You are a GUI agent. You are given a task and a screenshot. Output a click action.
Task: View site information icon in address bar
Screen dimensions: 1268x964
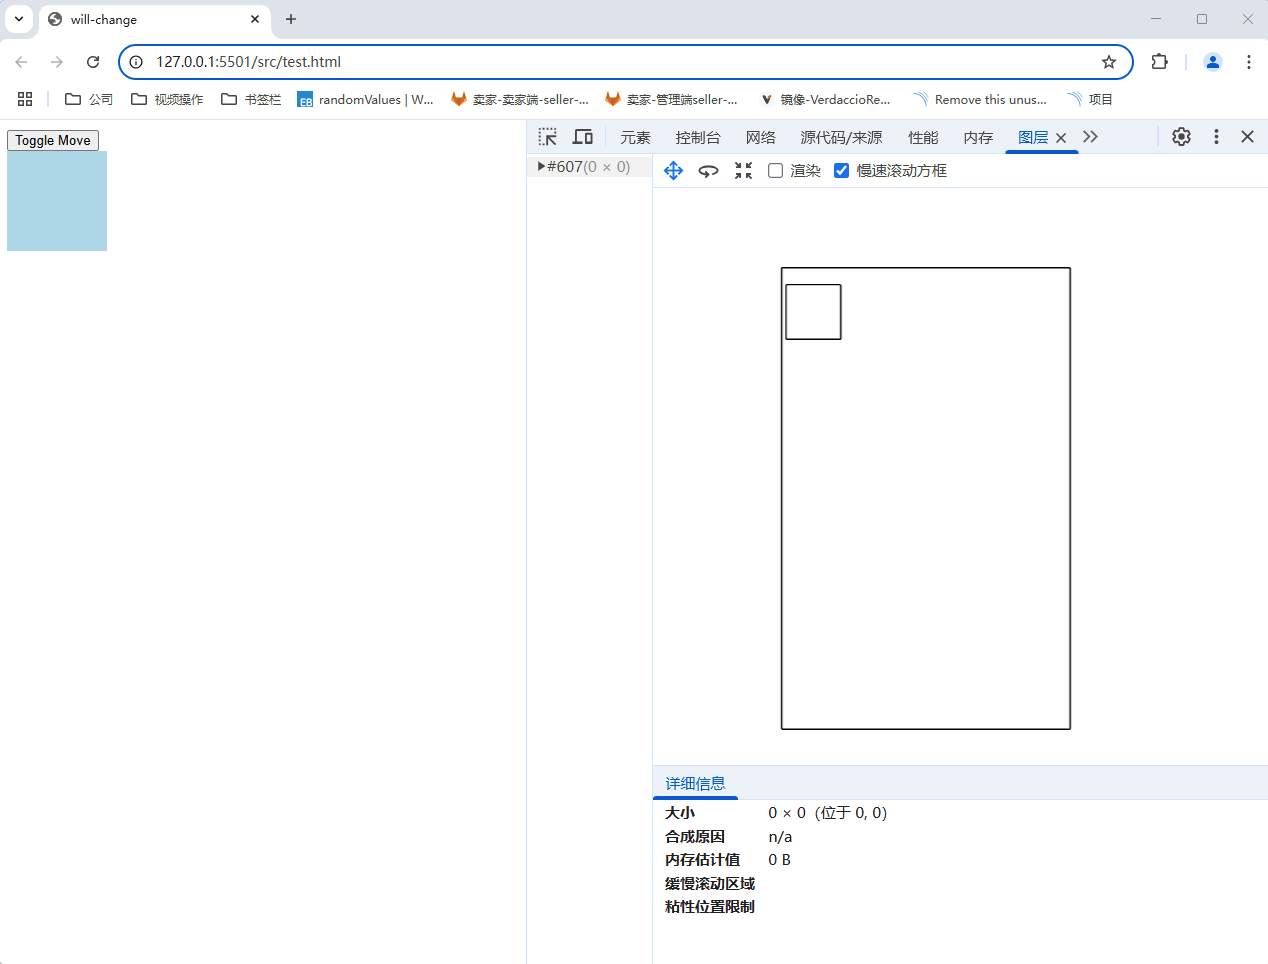pos(137,62)
